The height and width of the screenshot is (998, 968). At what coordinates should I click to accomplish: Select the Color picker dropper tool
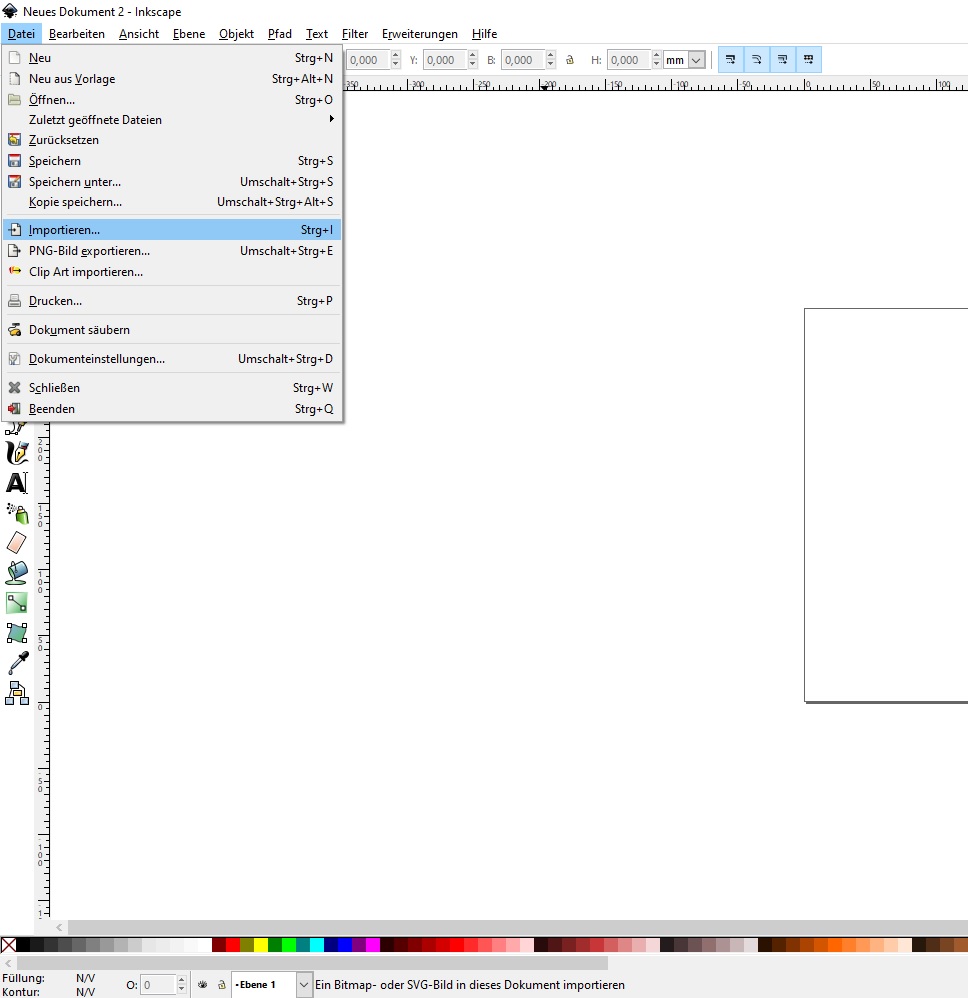tap(17, 663)
